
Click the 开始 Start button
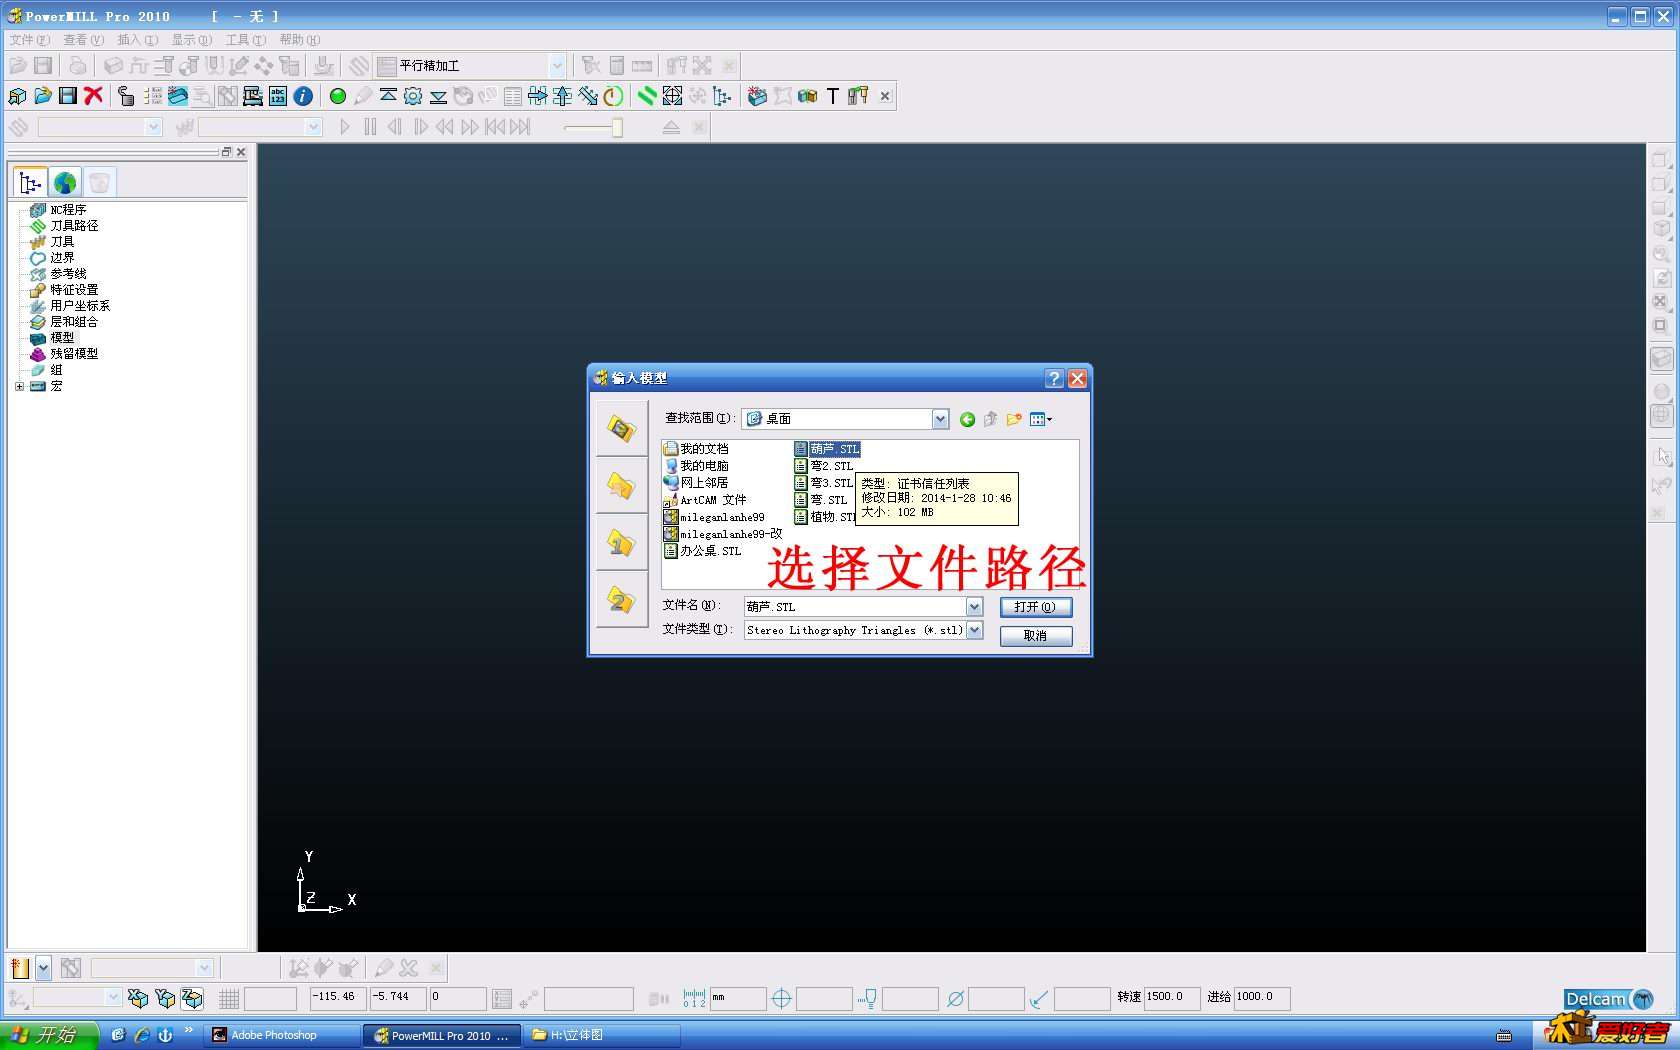coord(49,1035)
